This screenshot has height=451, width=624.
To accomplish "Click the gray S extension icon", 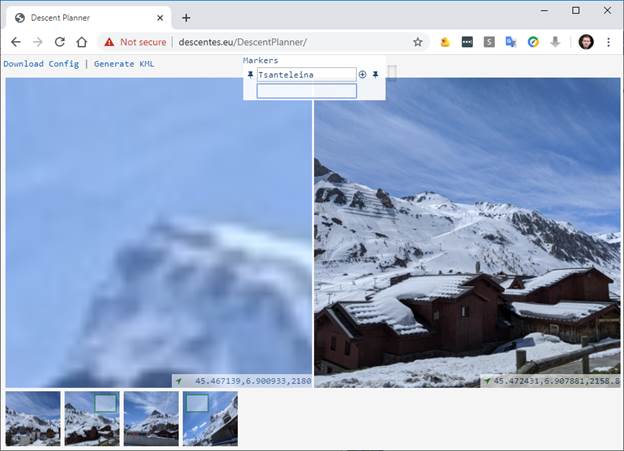I will [x=489, y=42].
